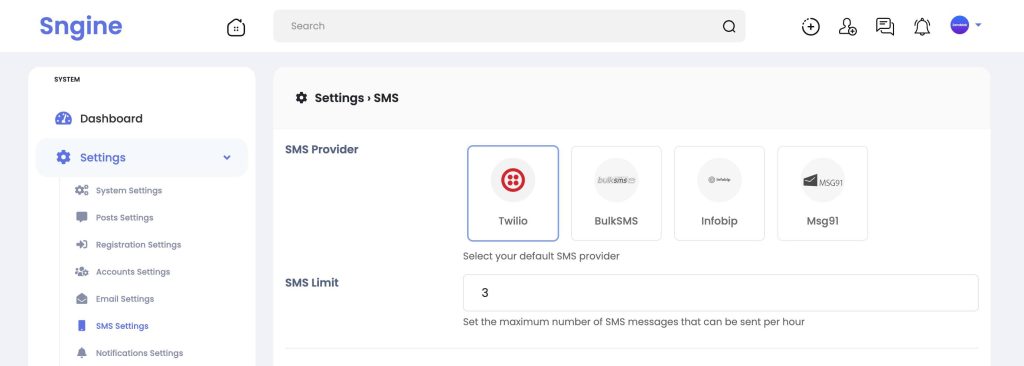
Task: Open the Sngine logo home link
Action: coord(80,26)
